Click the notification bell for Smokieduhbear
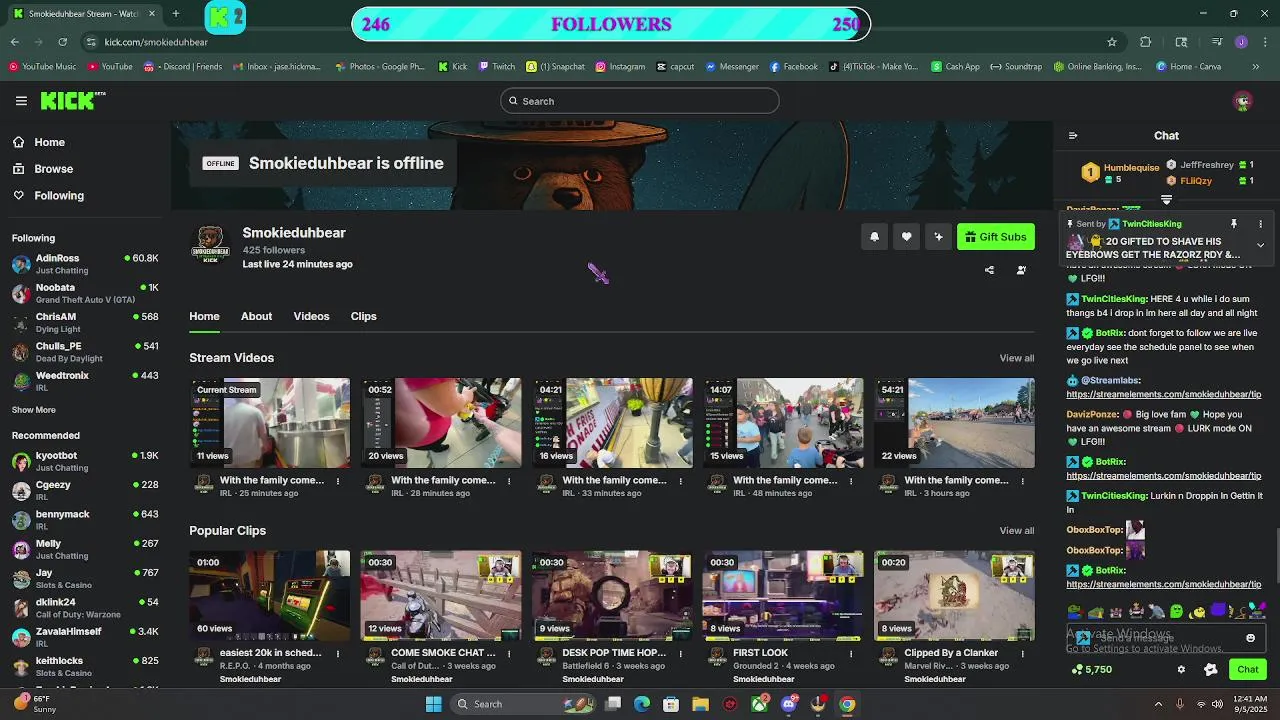 point(874,237)
